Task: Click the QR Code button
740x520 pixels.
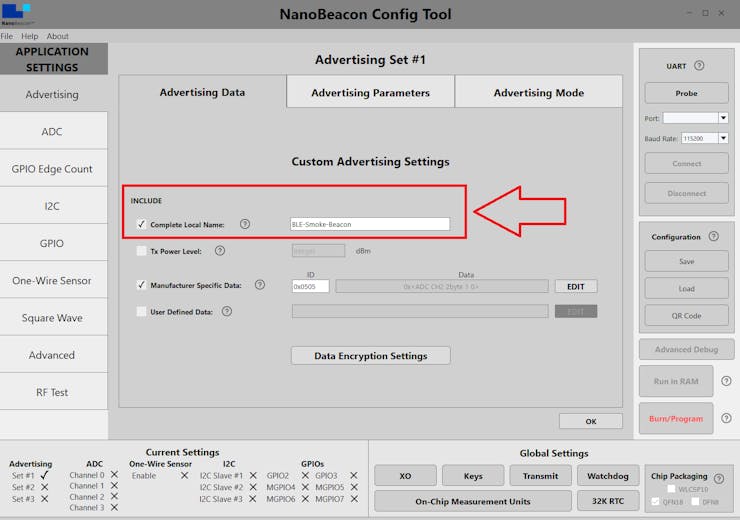Action: click(x=686, y=315)
